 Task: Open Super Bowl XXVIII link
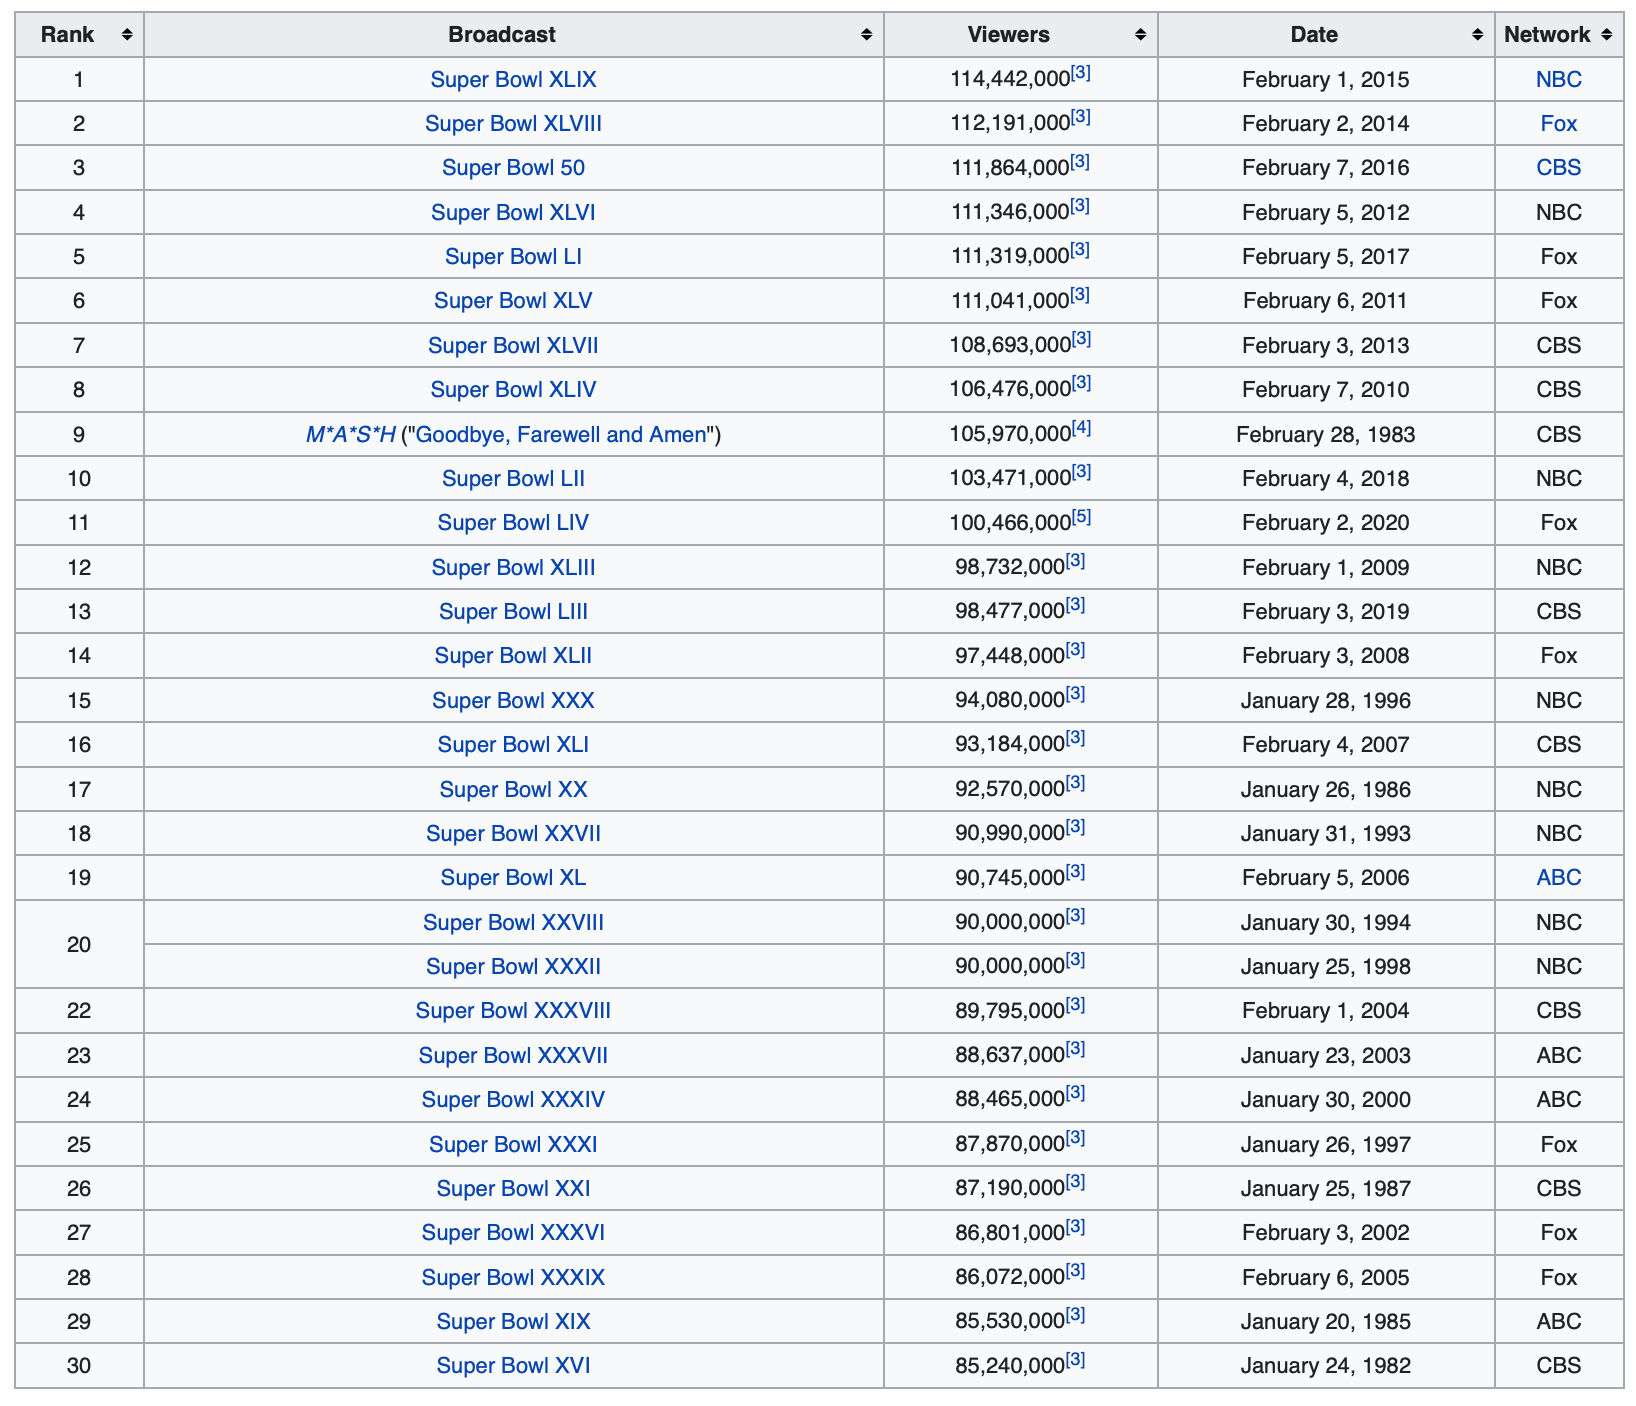(x=513, y=923)
